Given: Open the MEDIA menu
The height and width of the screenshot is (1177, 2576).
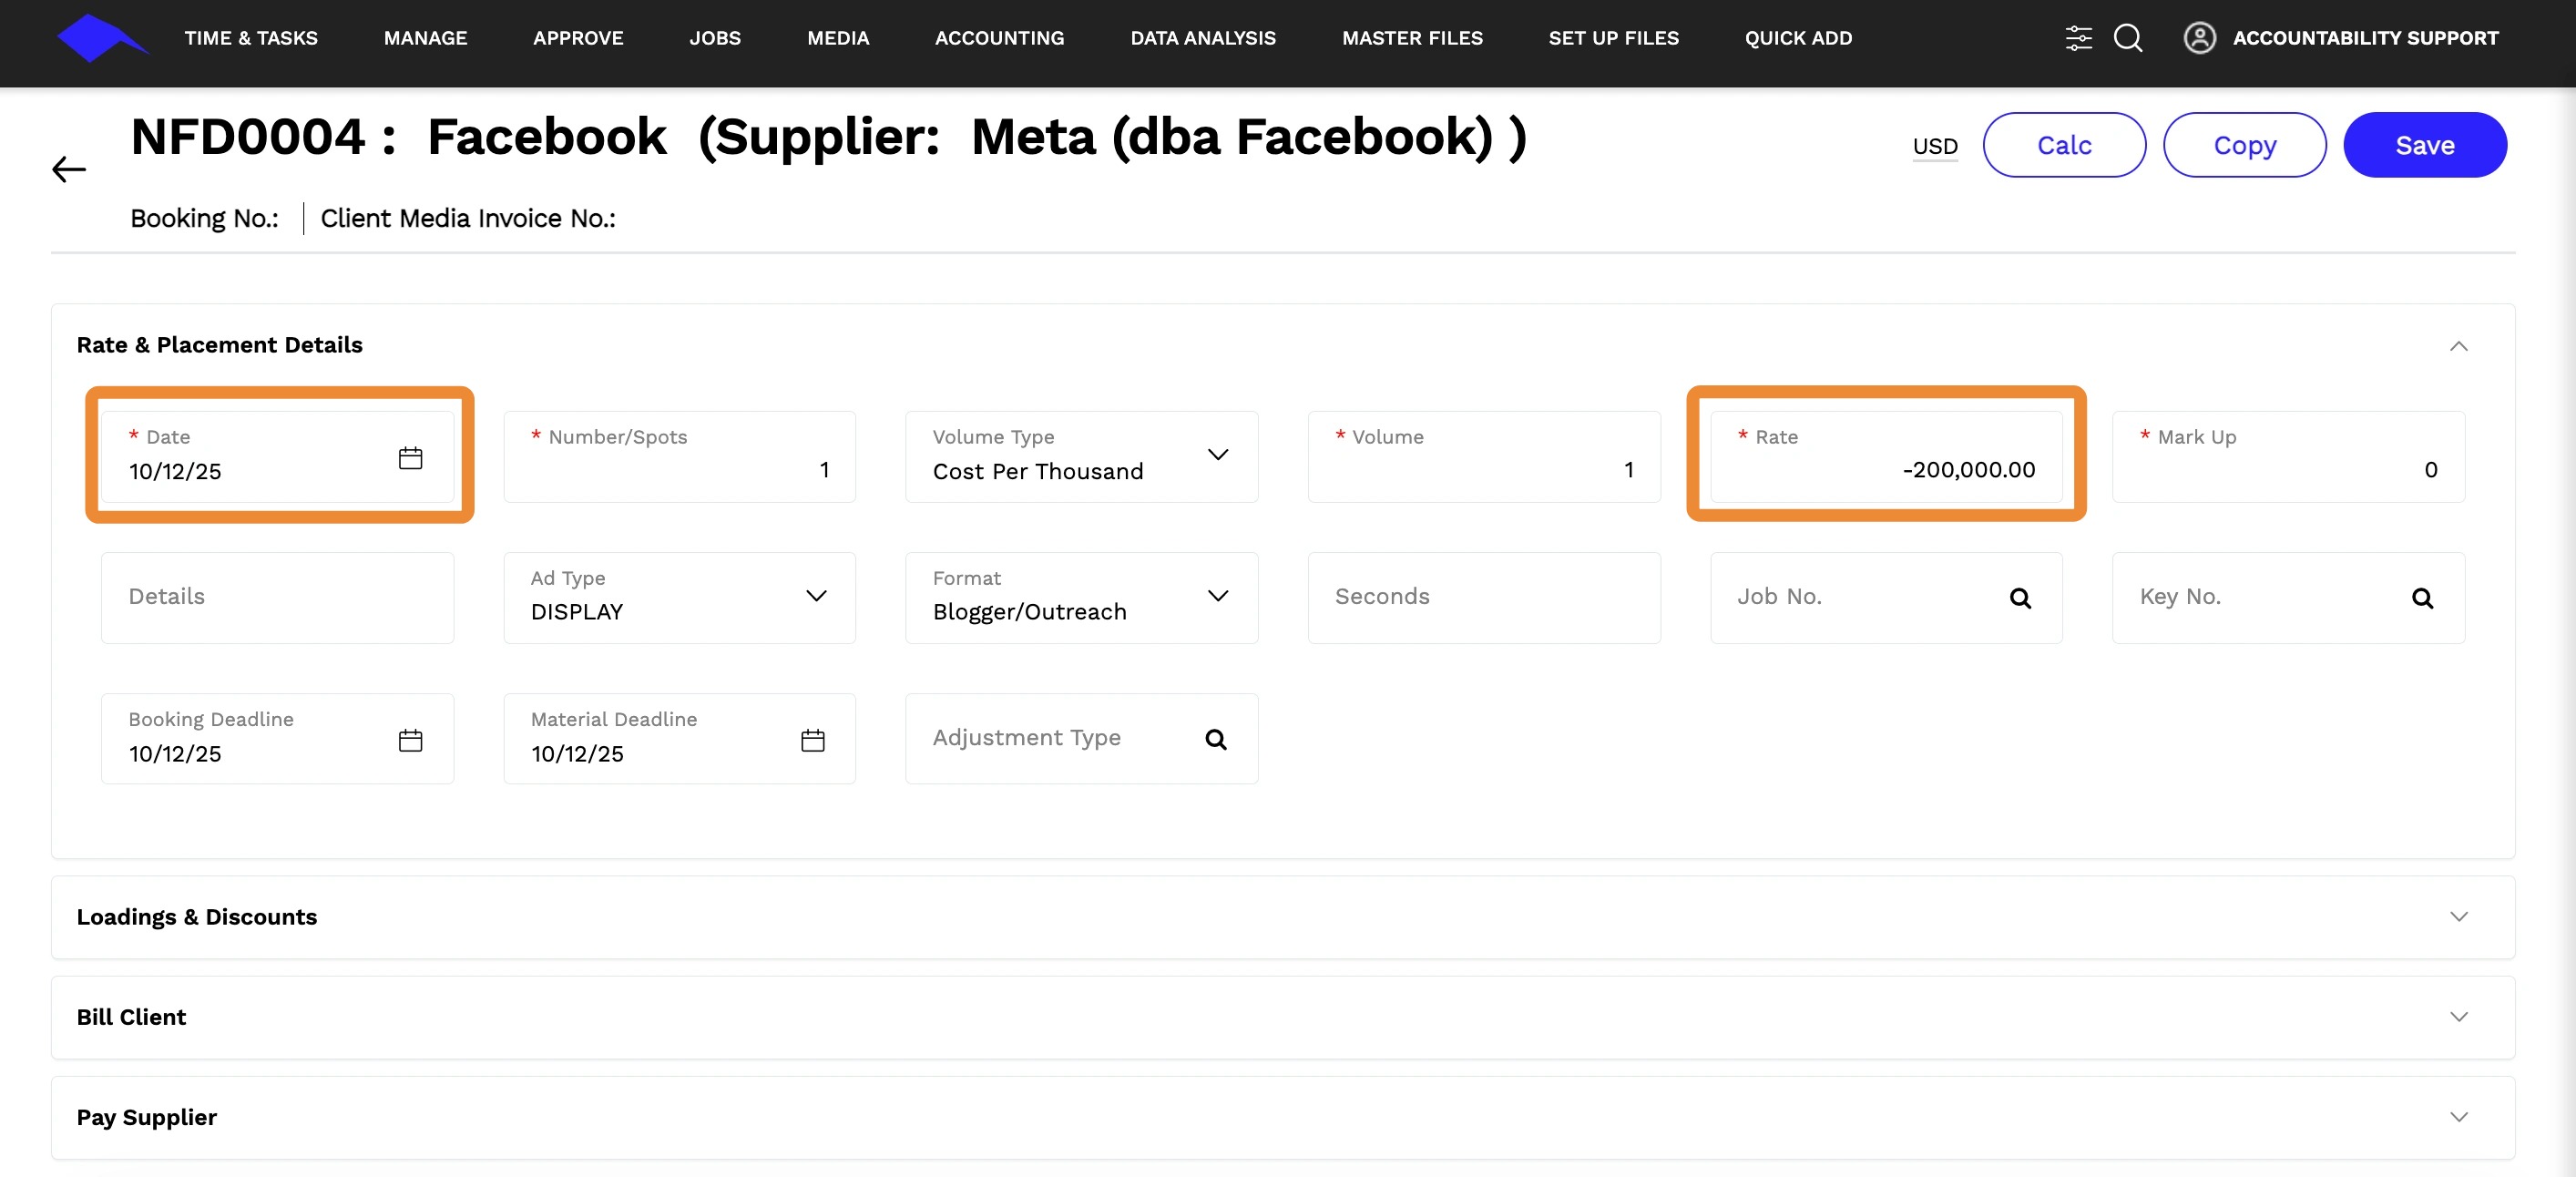Looking at the screenshot, I should (x=838, y=38).
